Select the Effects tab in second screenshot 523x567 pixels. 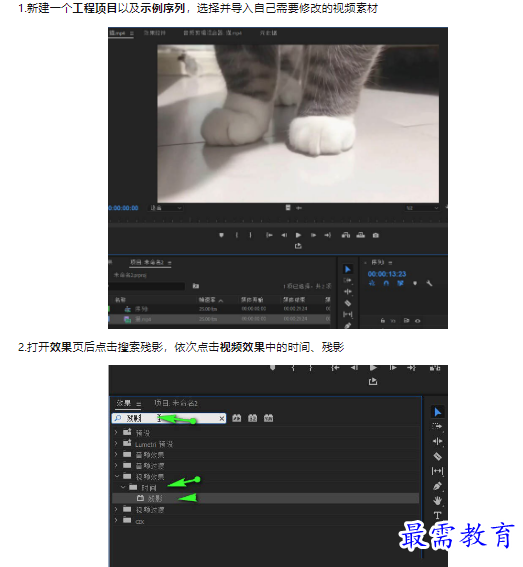click(x=124, y=403)
